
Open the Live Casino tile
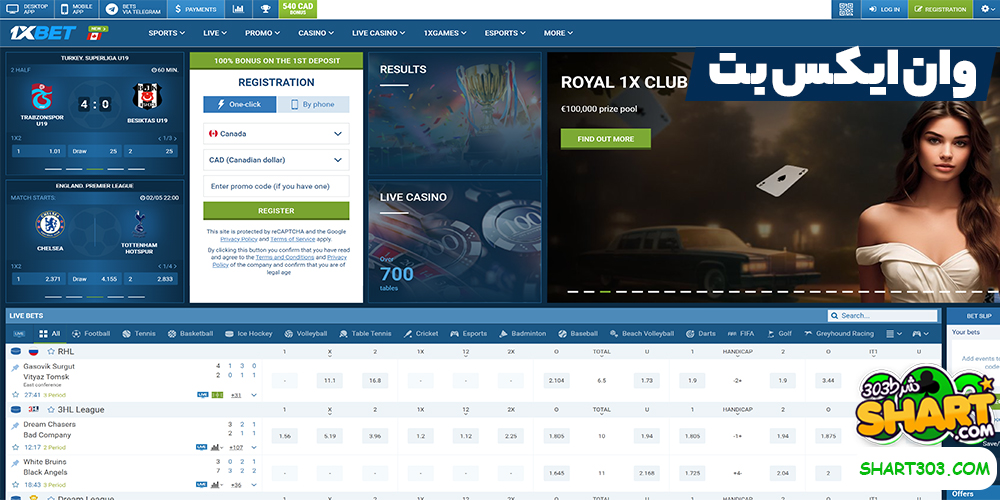coord(455,241)
